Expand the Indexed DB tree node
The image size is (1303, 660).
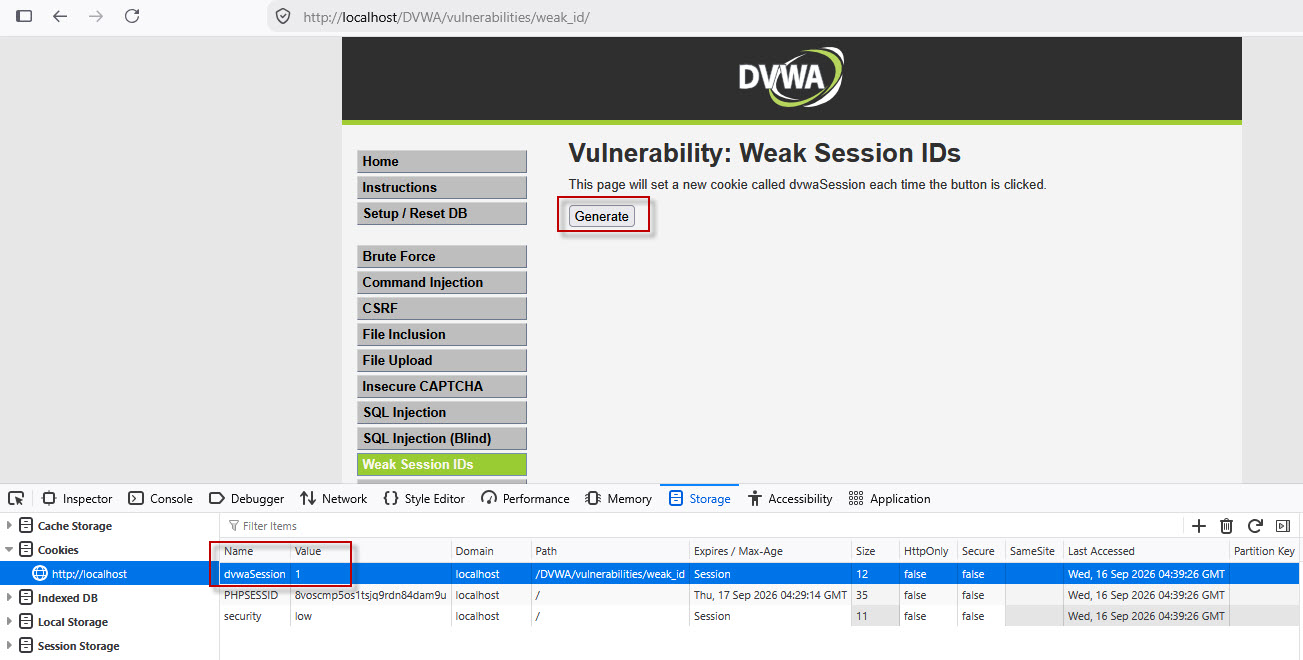point(10,598)
